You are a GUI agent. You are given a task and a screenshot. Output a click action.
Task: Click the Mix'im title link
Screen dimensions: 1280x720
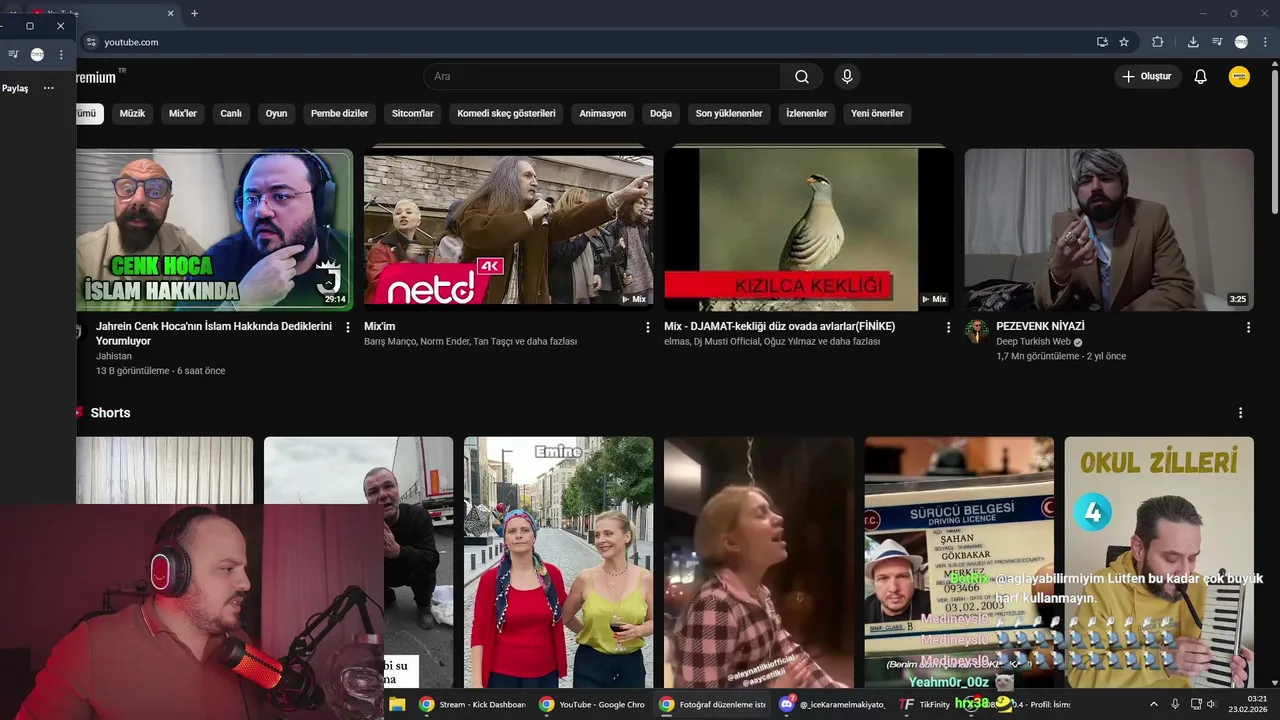click(380, 326)
